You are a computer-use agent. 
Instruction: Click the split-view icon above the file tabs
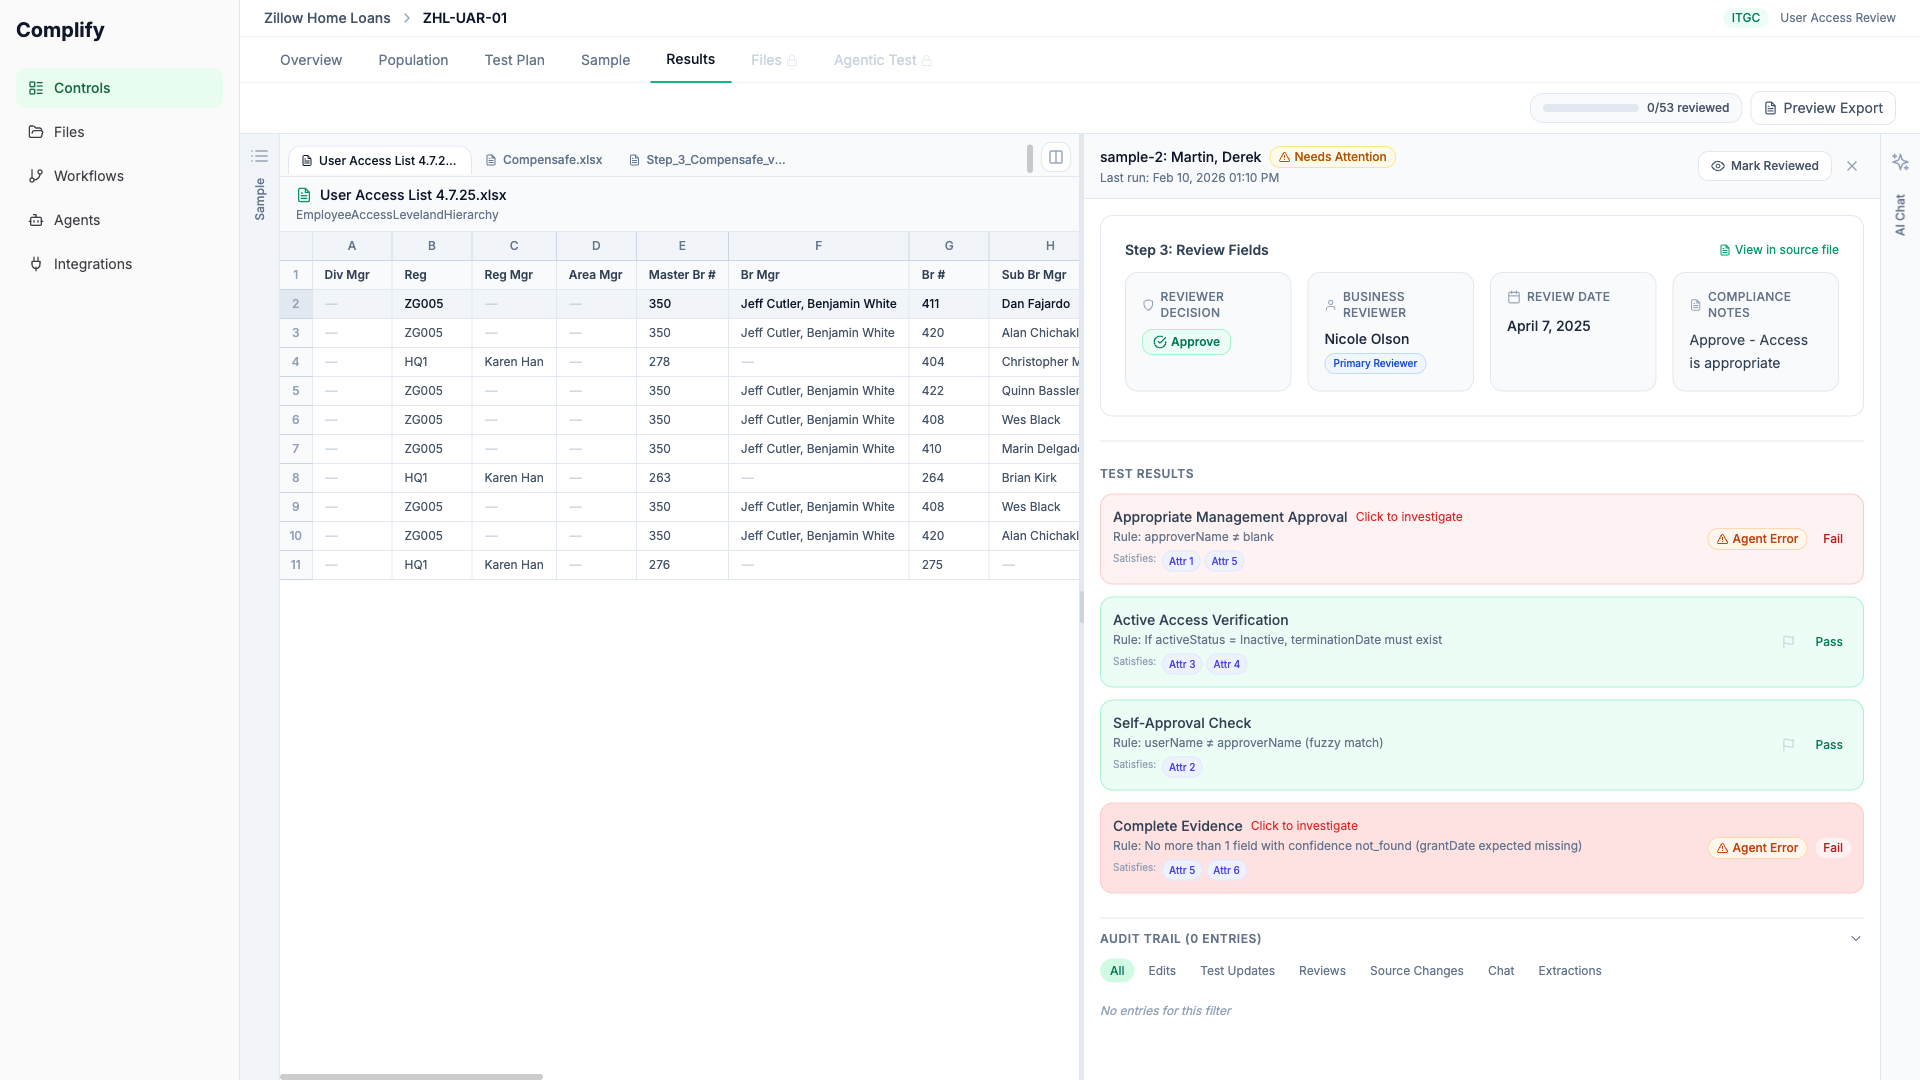click(x=1056, y=157)
